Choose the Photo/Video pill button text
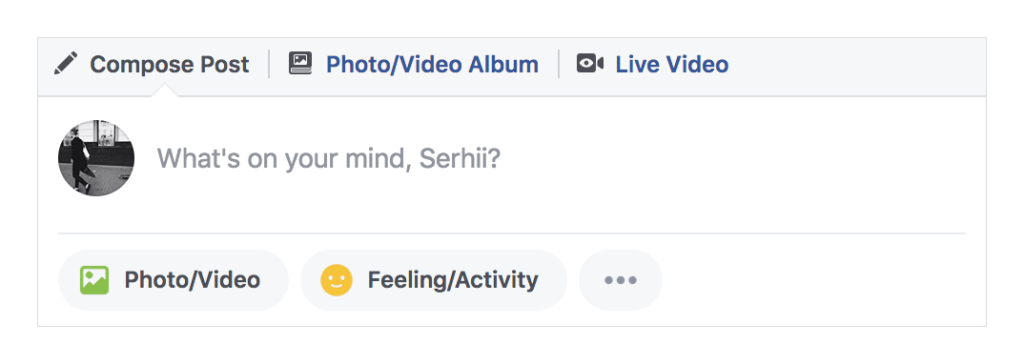Viewport: 1024px width, 364px height. 193,280
